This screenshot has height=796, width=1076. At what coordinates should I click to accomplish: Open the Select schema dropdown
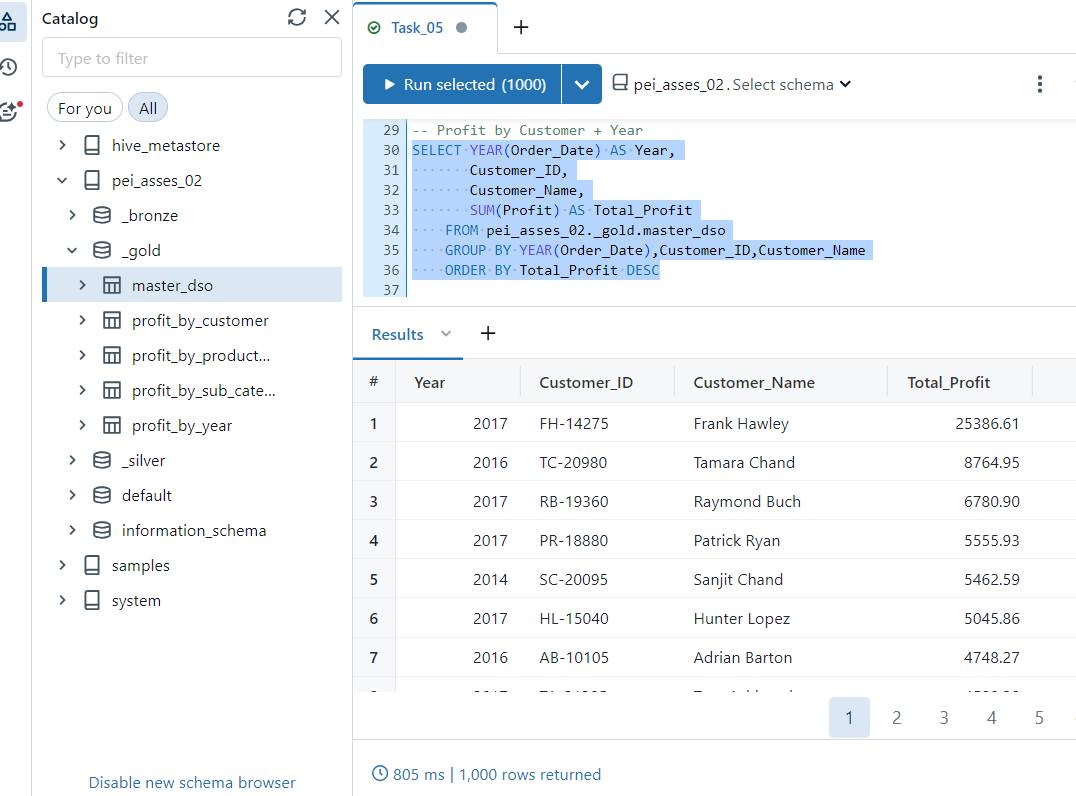[x=792, y=84]
